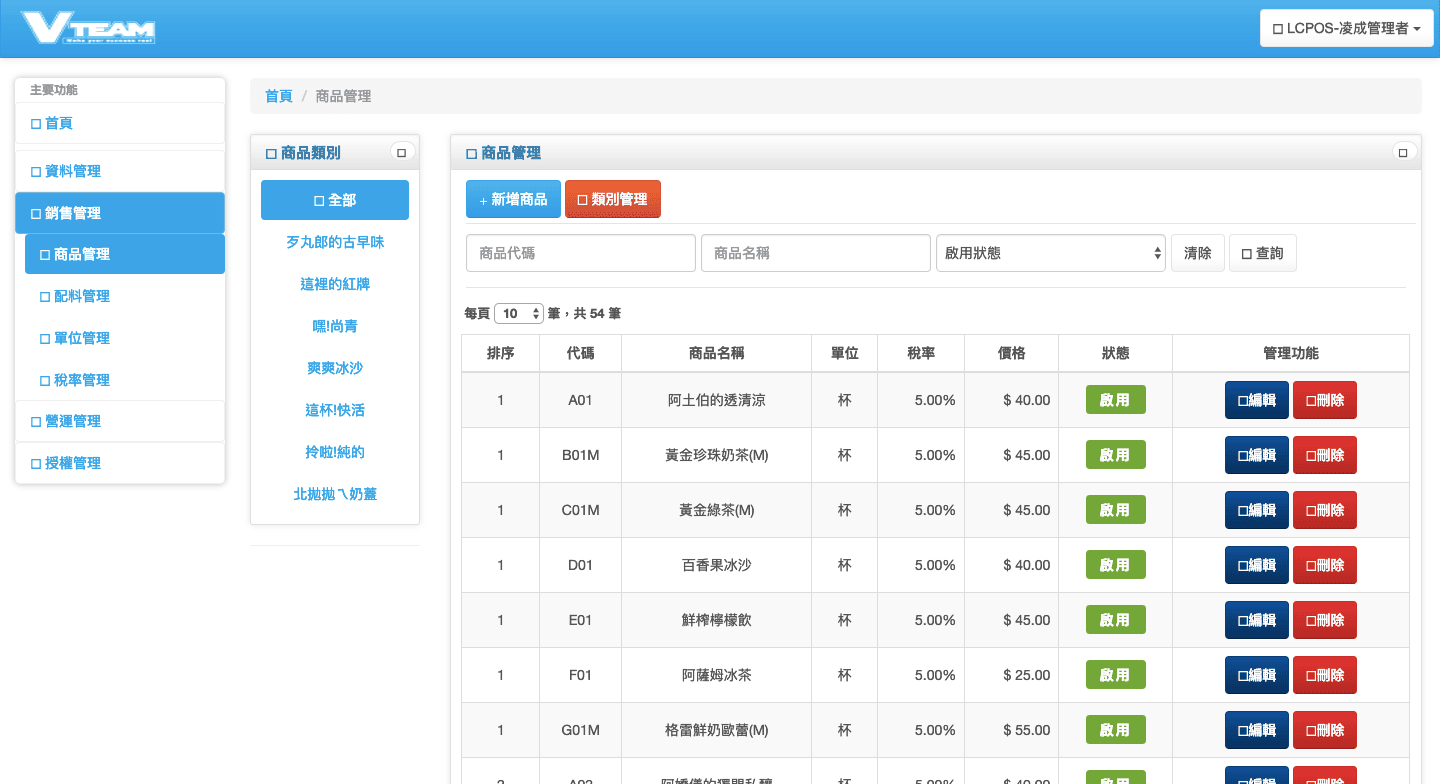
Task: Open the LCPOS-凌成管理者 account menu
Action: click(1345, 27)
